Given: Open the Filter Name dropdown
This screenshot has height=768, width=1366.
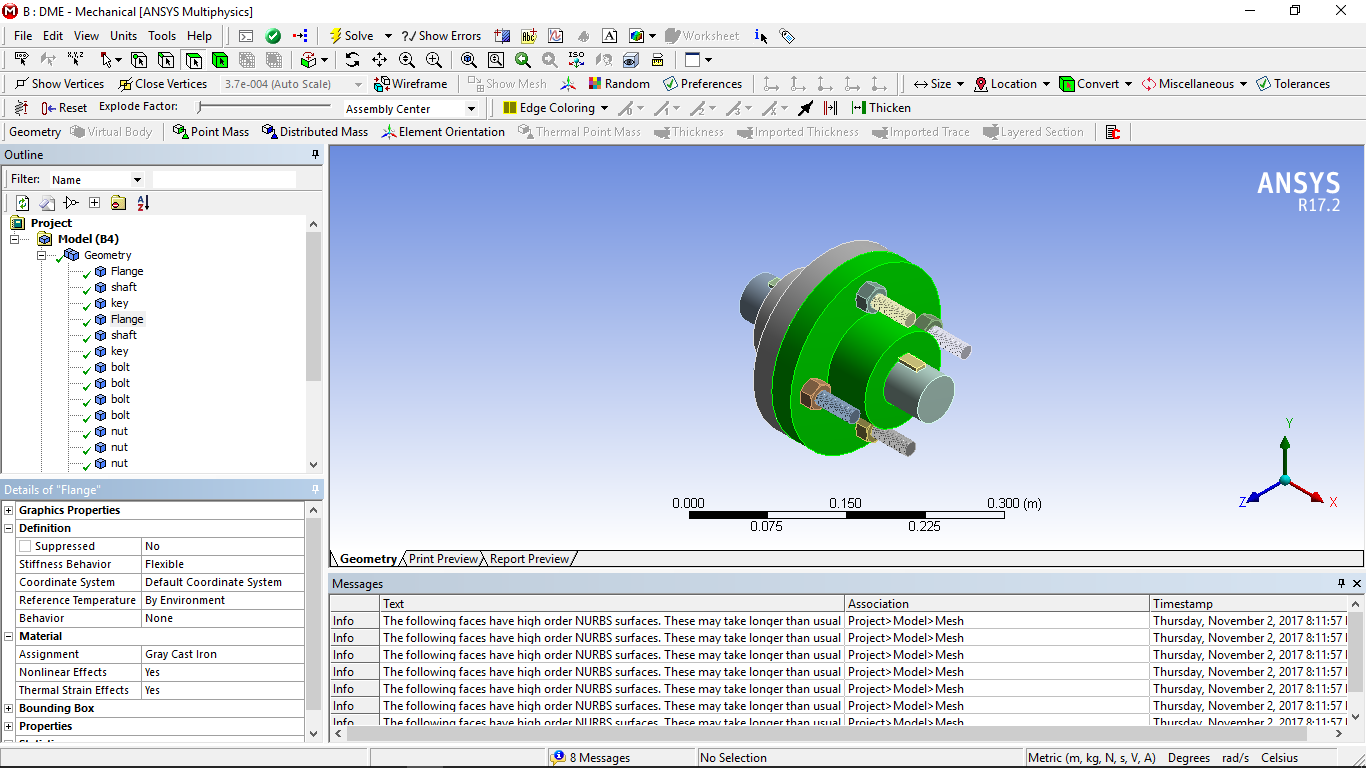Looking at the screenshot, I should [x=137, y=180].
